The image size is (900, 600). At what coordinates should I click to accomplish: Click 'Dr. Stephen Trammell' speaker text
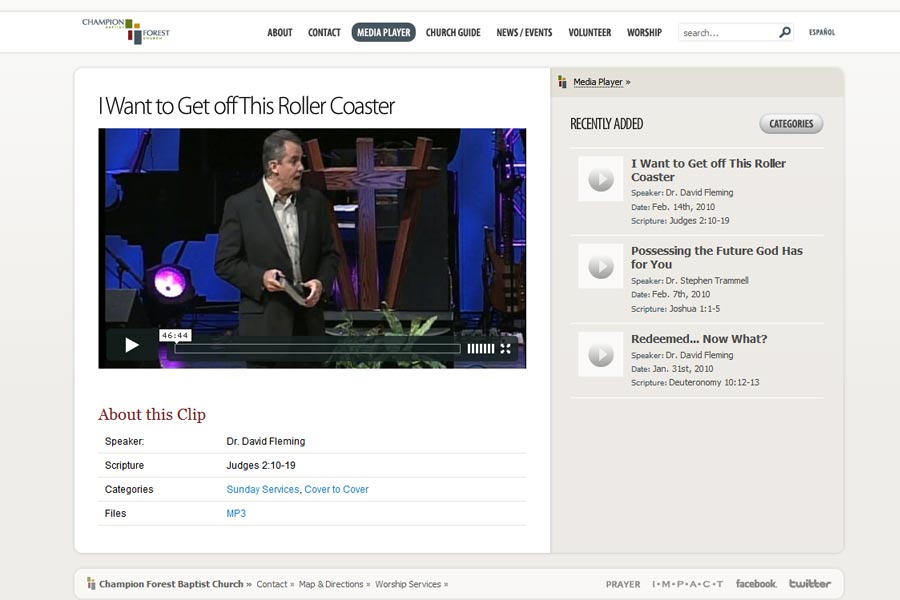707,280
